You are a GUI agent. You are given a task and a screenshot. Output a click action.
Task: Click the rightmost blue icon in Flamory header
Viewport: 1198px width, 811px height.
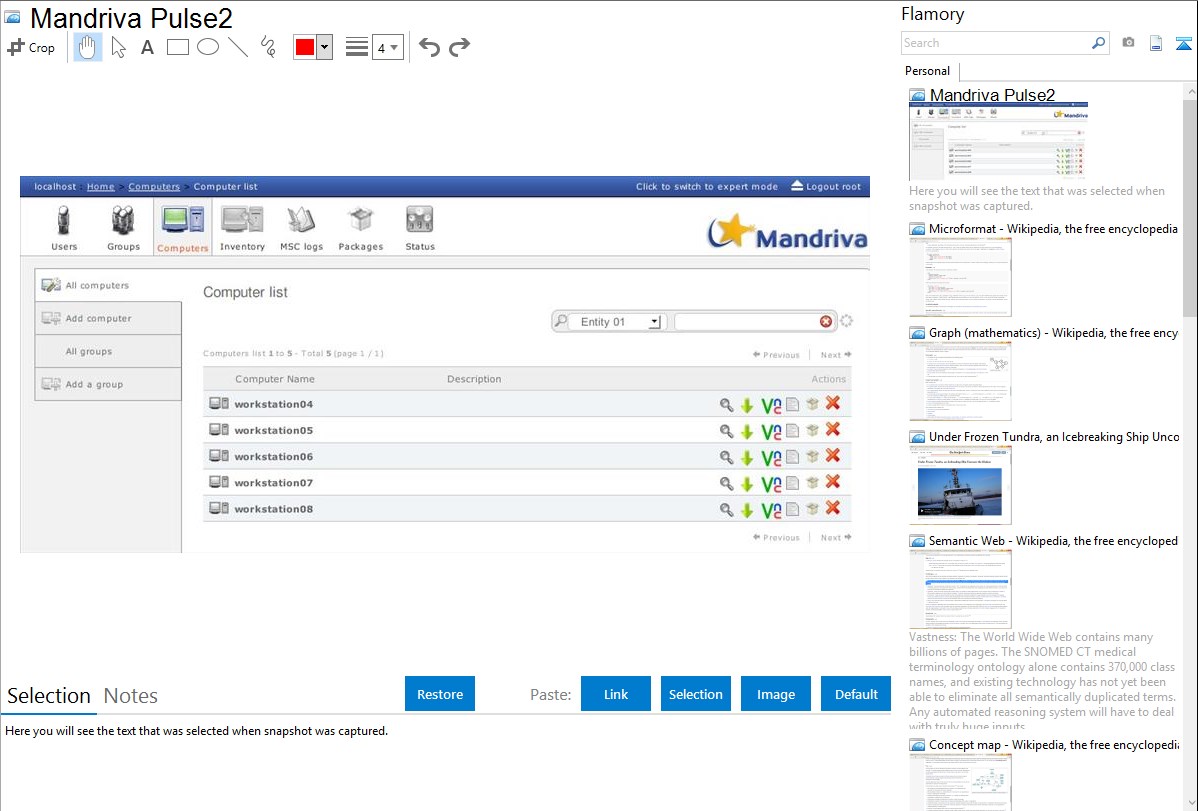point(1183,43)
